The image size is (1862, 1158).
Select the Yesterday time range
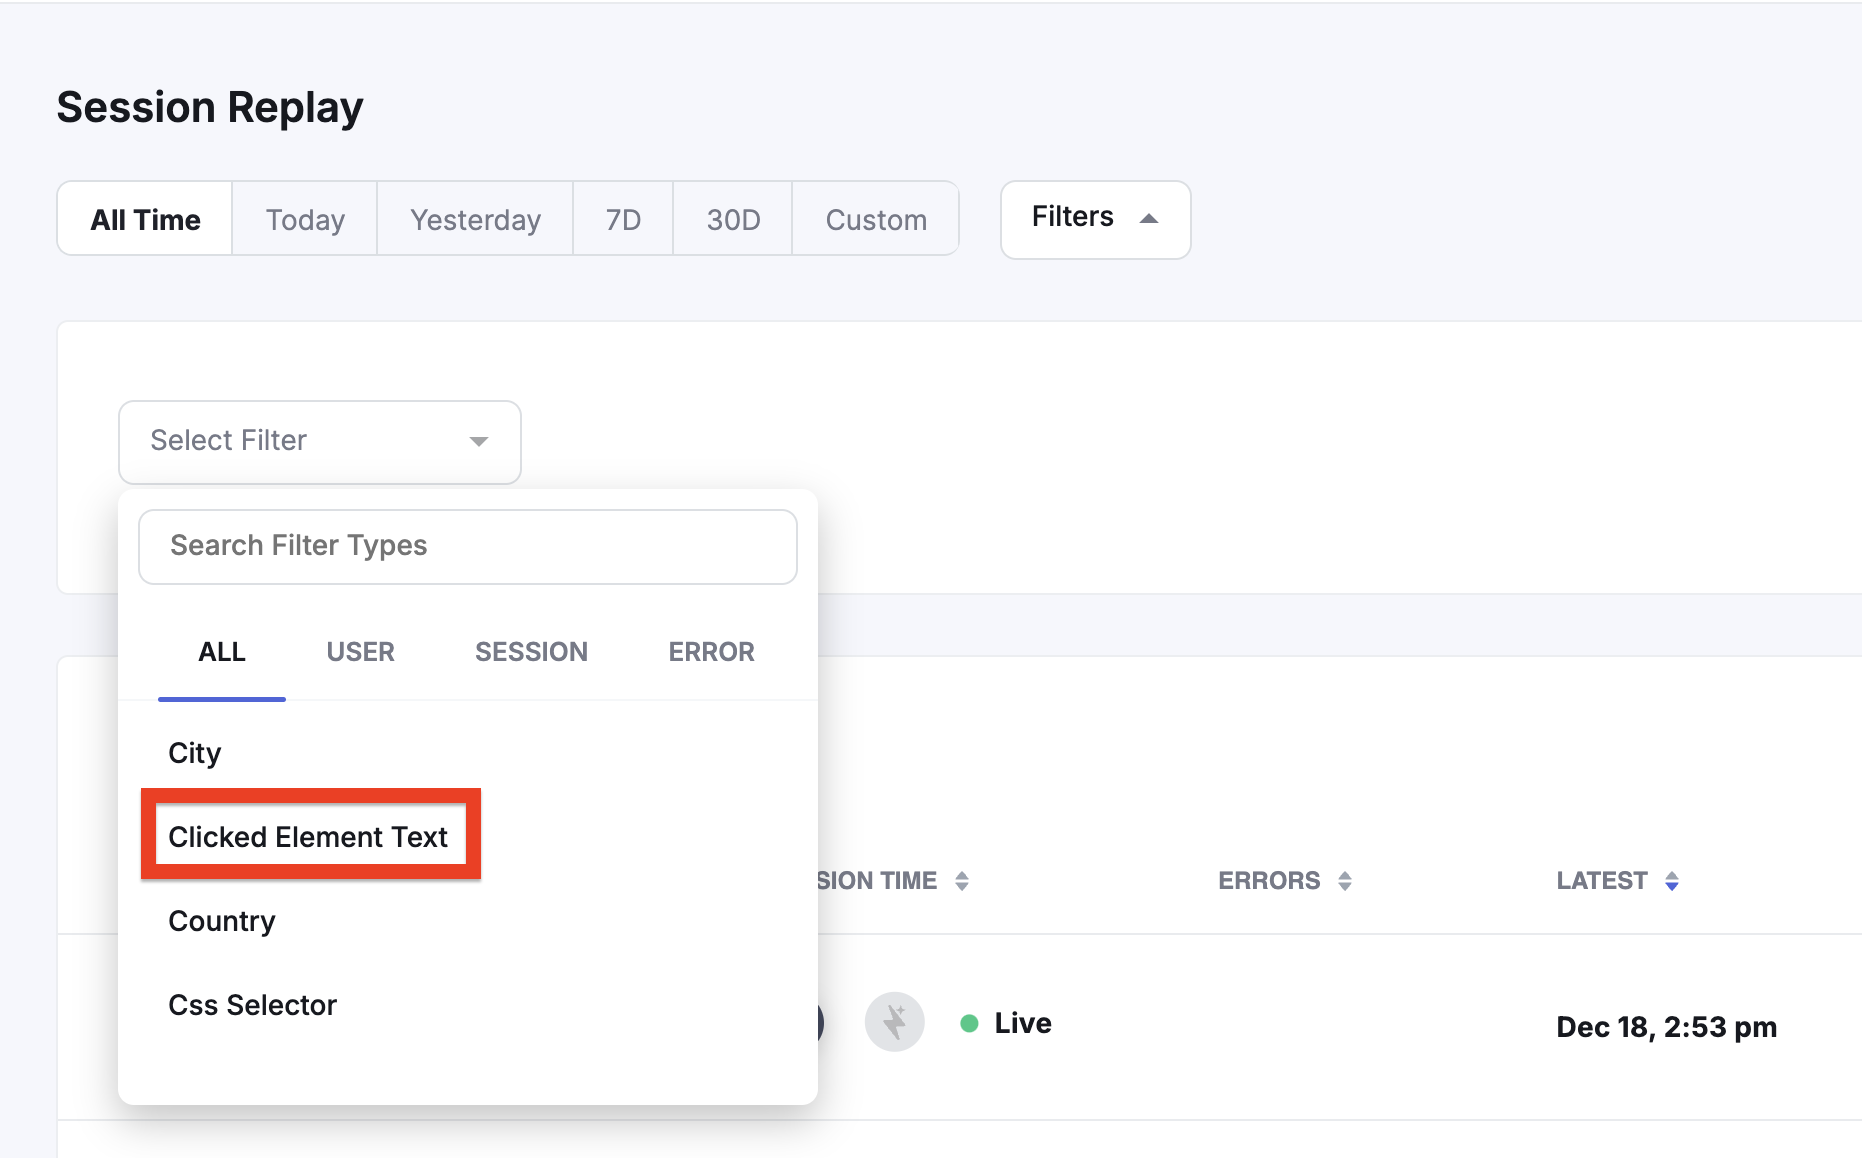[x=475, y=219]
